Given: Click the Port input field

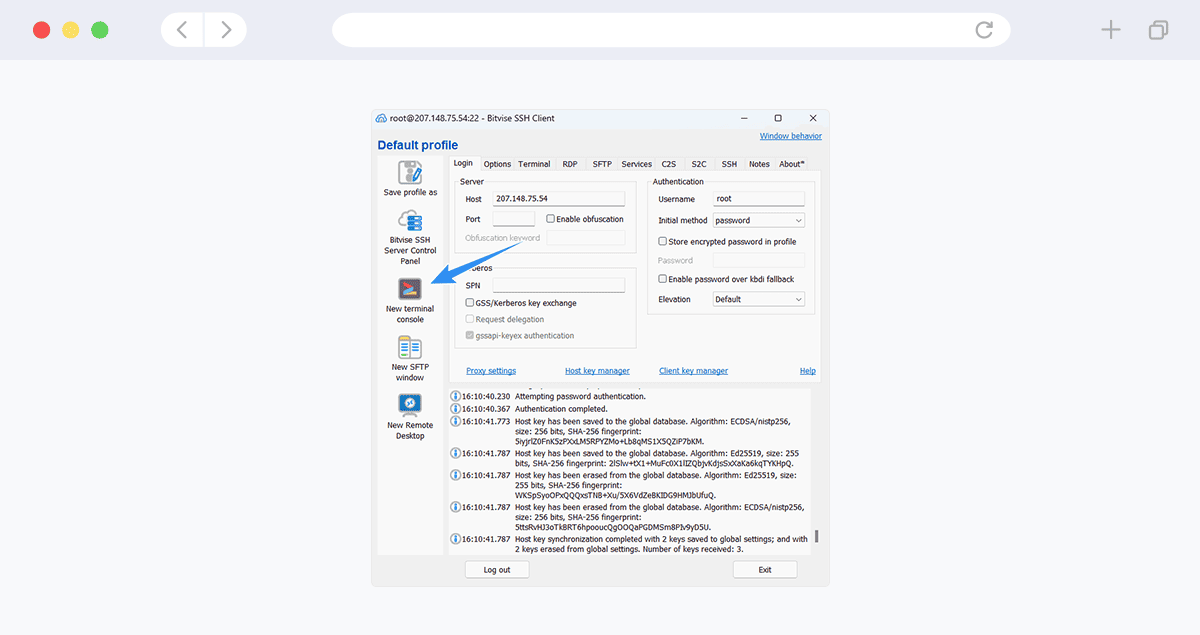Looking at the screenshot, I should pyautogui.click(x=514, y=219).
